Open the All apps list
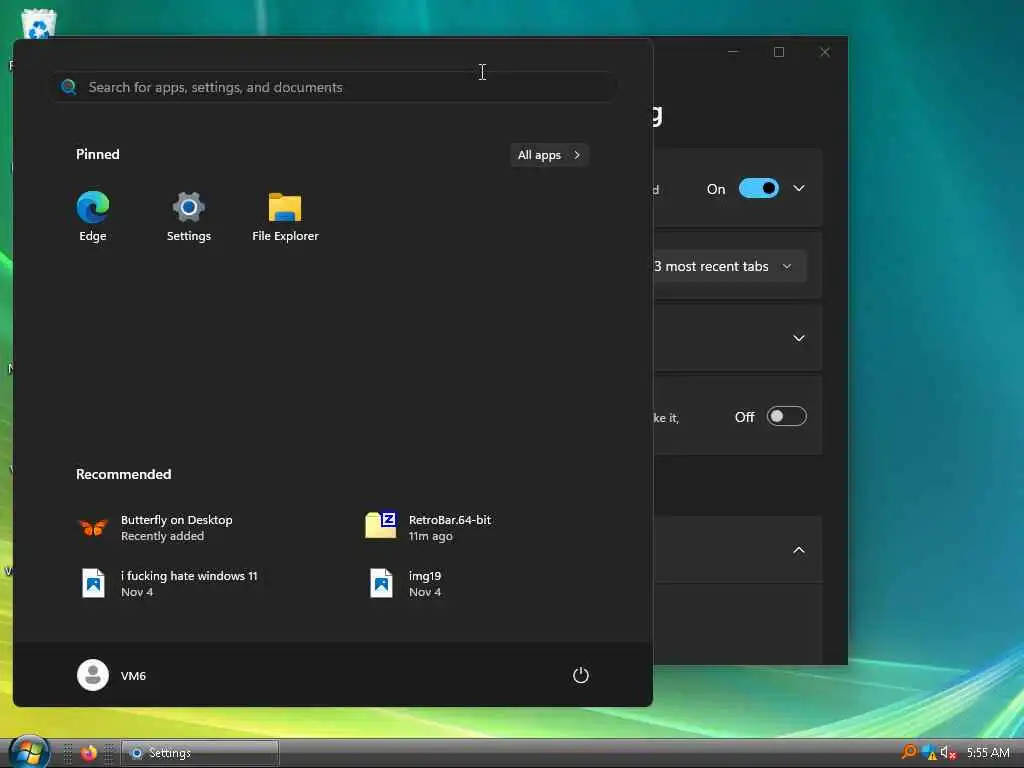Viewport: 1024px width, 768px height. click(x=549, y=155)
